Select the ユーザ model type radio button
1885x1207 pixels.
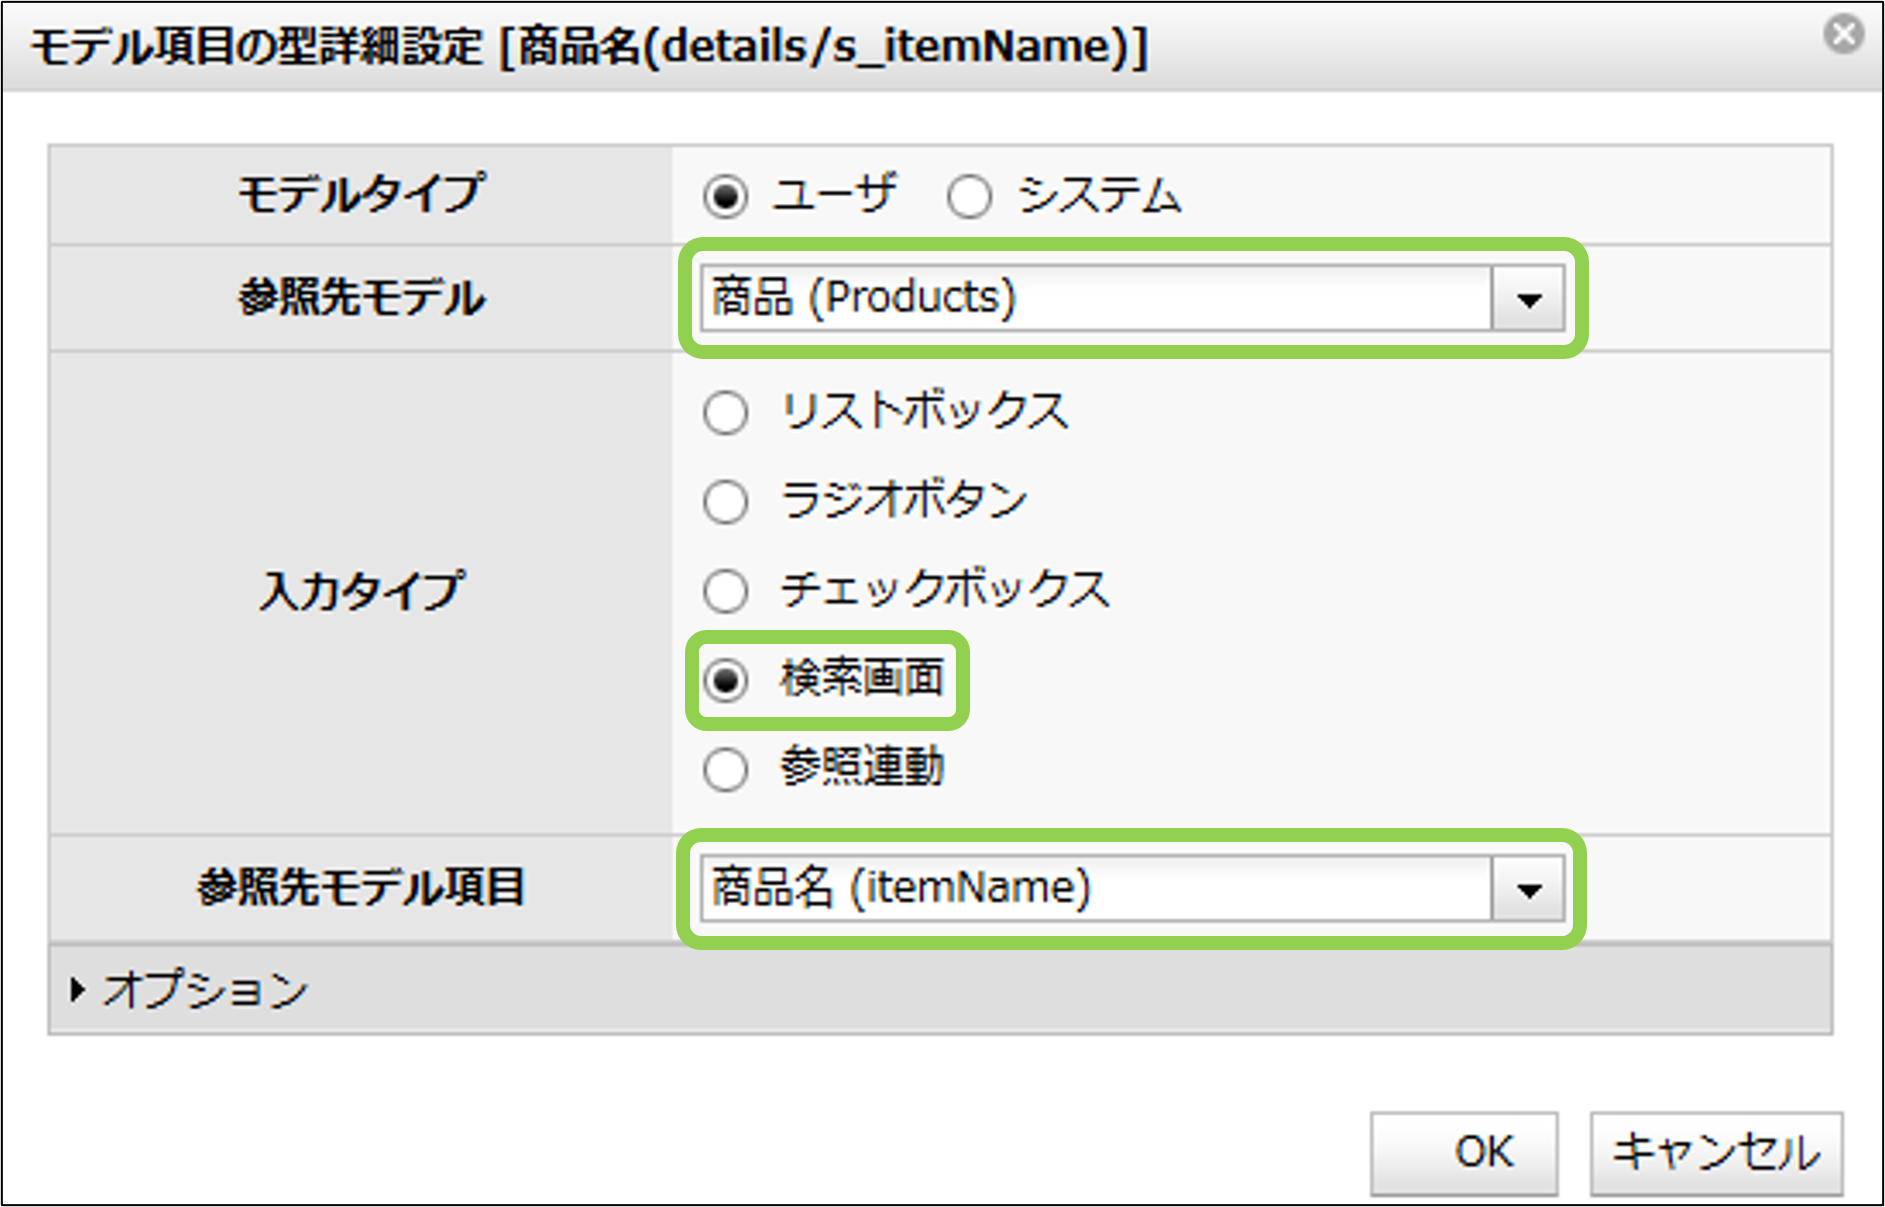(x=726, y=196)
